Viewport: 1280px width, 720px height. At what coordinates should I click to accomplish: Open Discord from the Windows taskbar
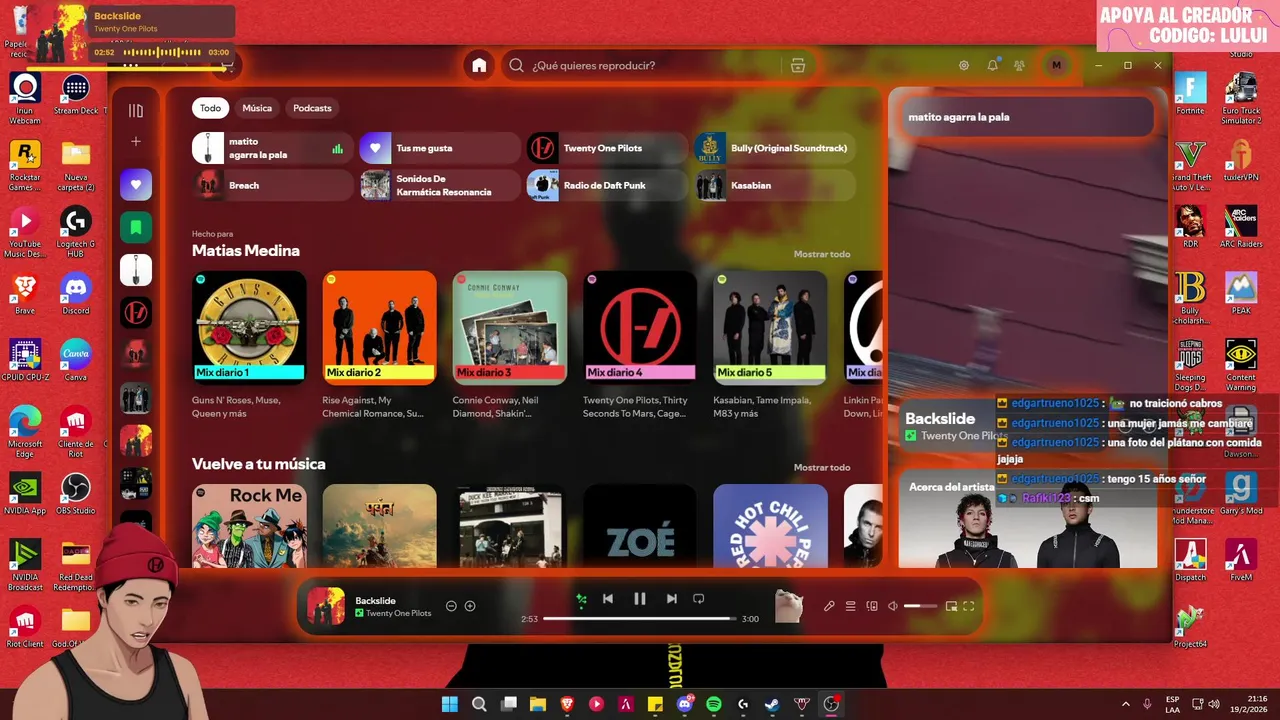pyautogui.click(x=685, y=704)
